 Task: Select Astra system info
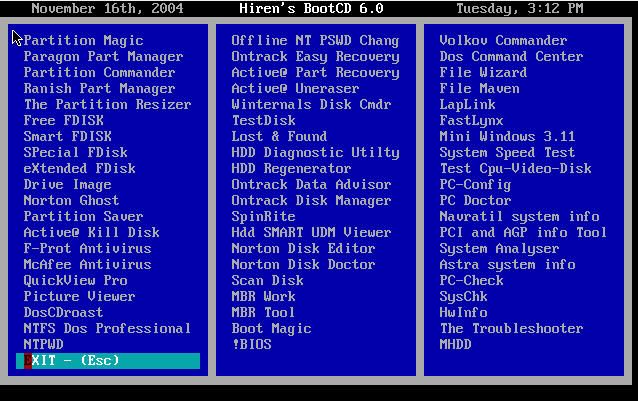507,264
